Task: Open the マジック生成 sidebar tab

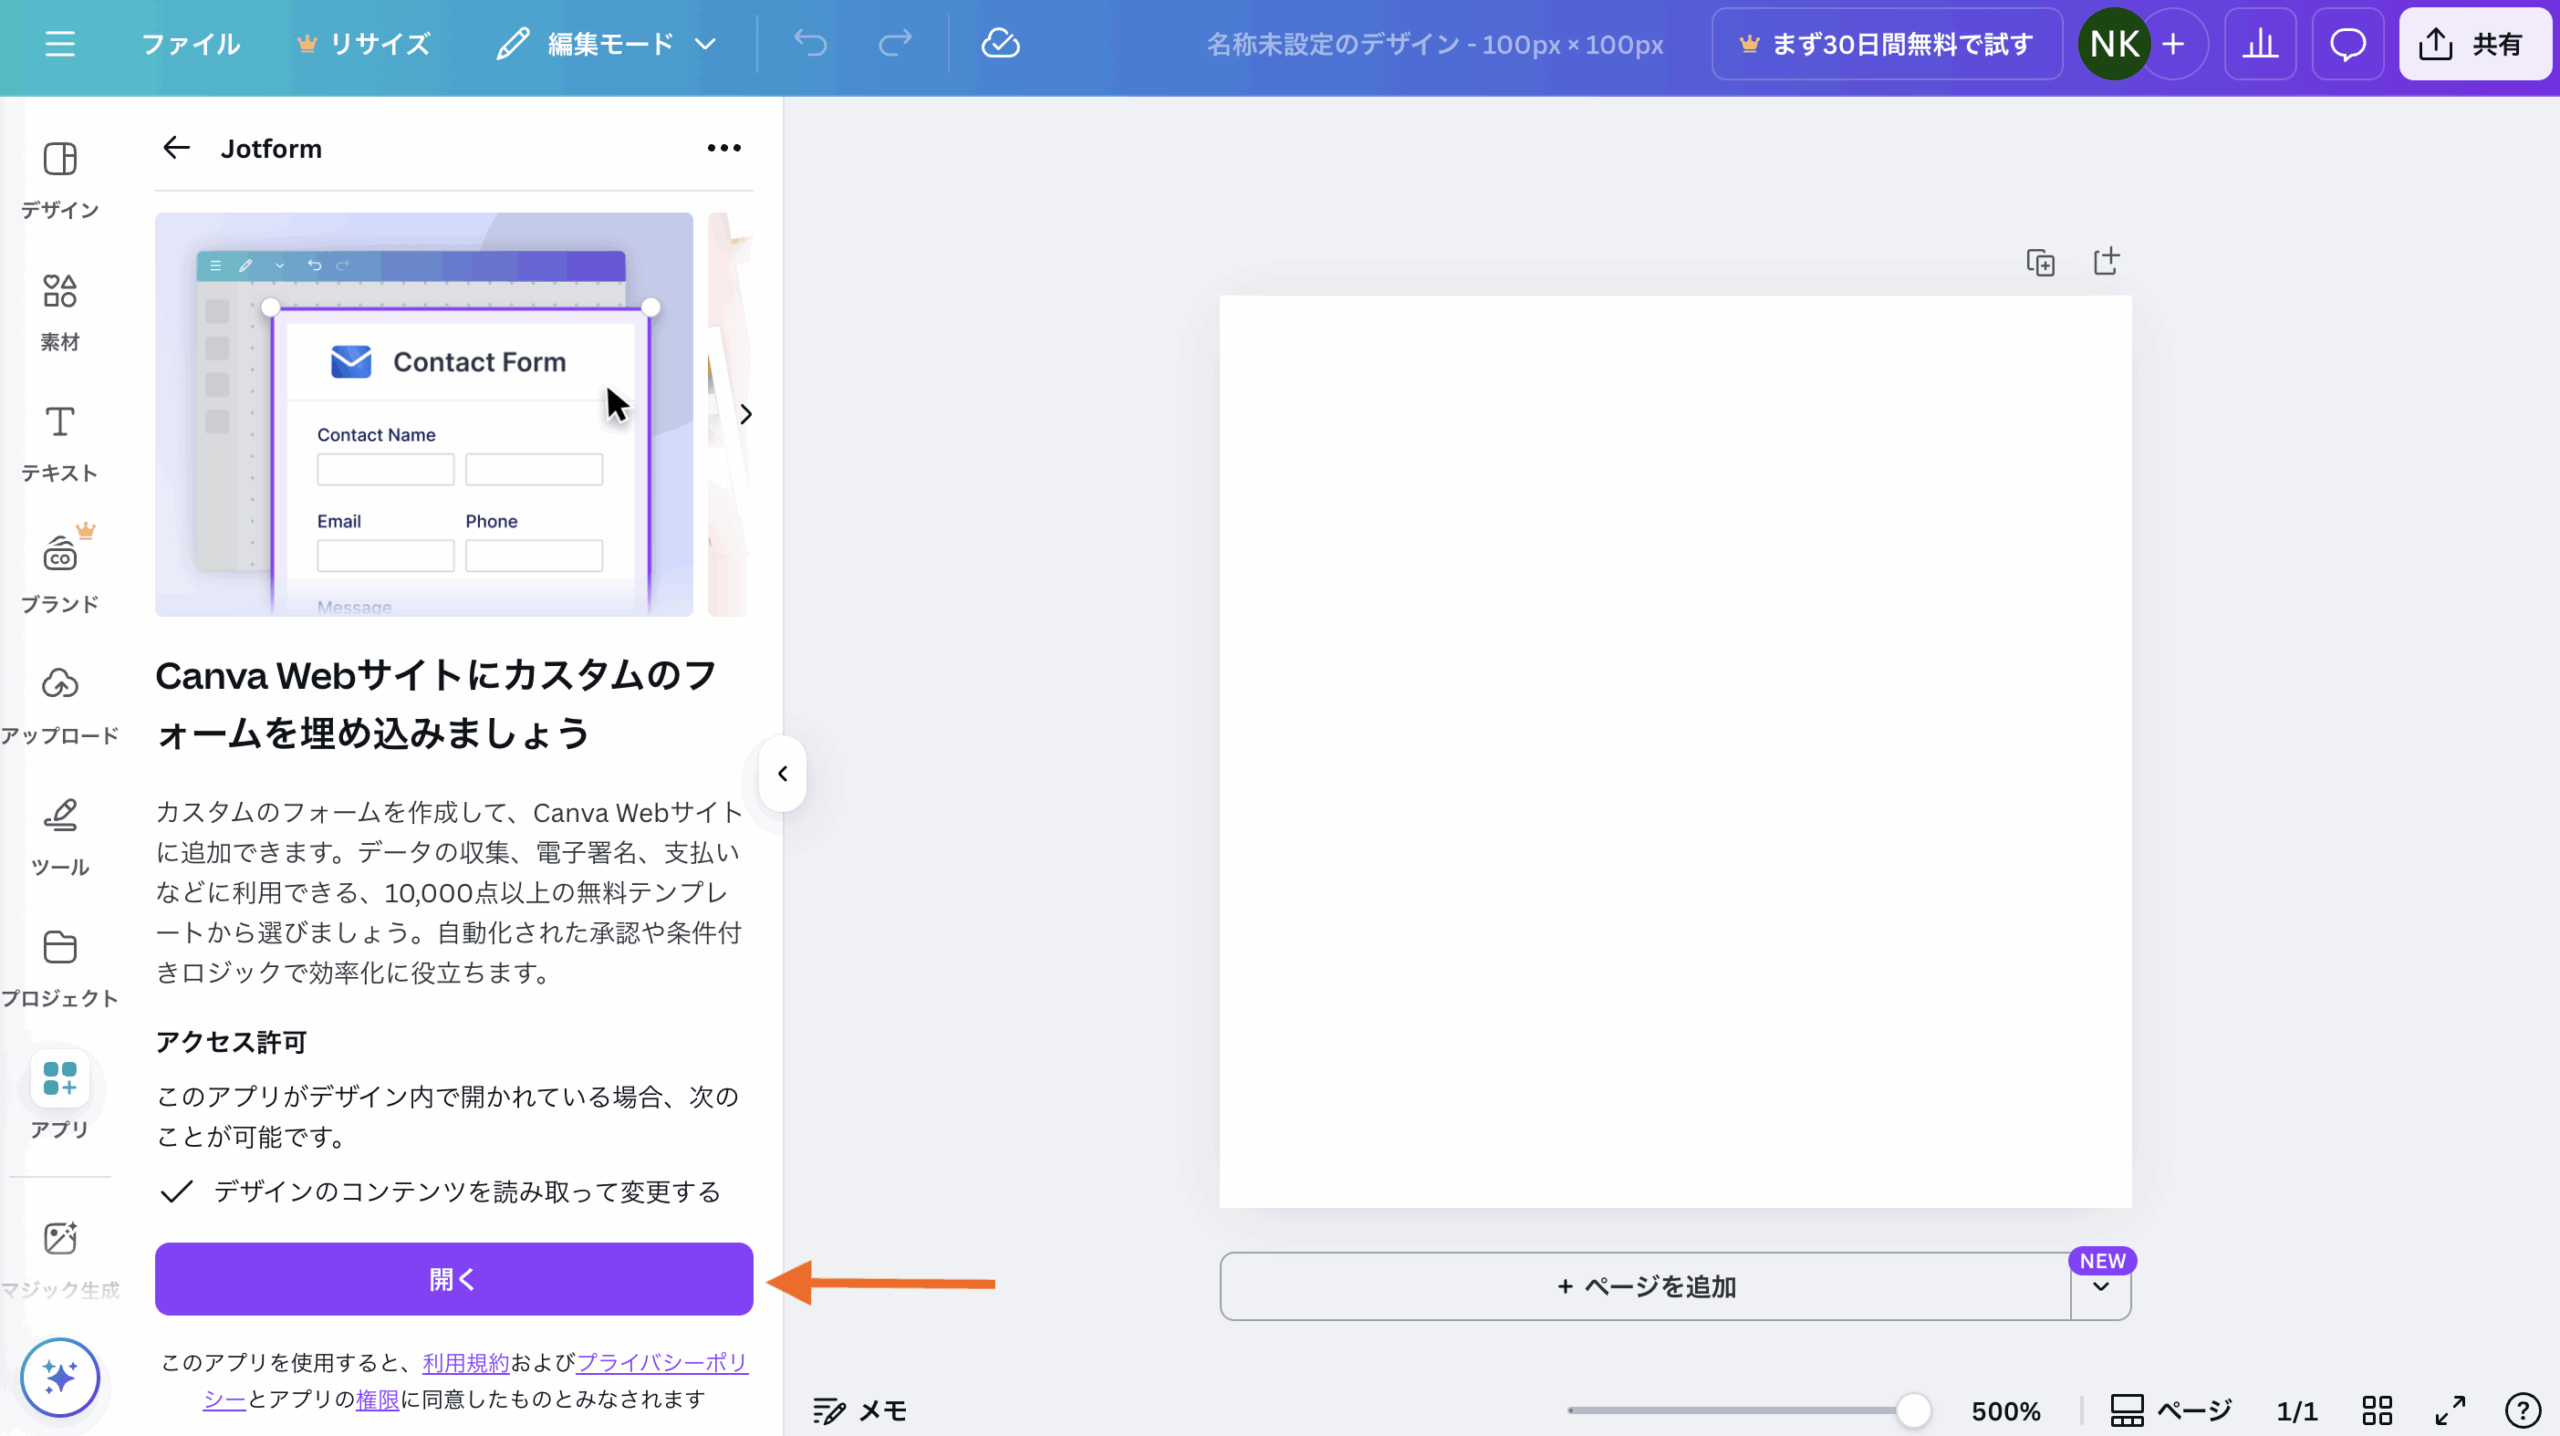Action: click(60, 1260)
